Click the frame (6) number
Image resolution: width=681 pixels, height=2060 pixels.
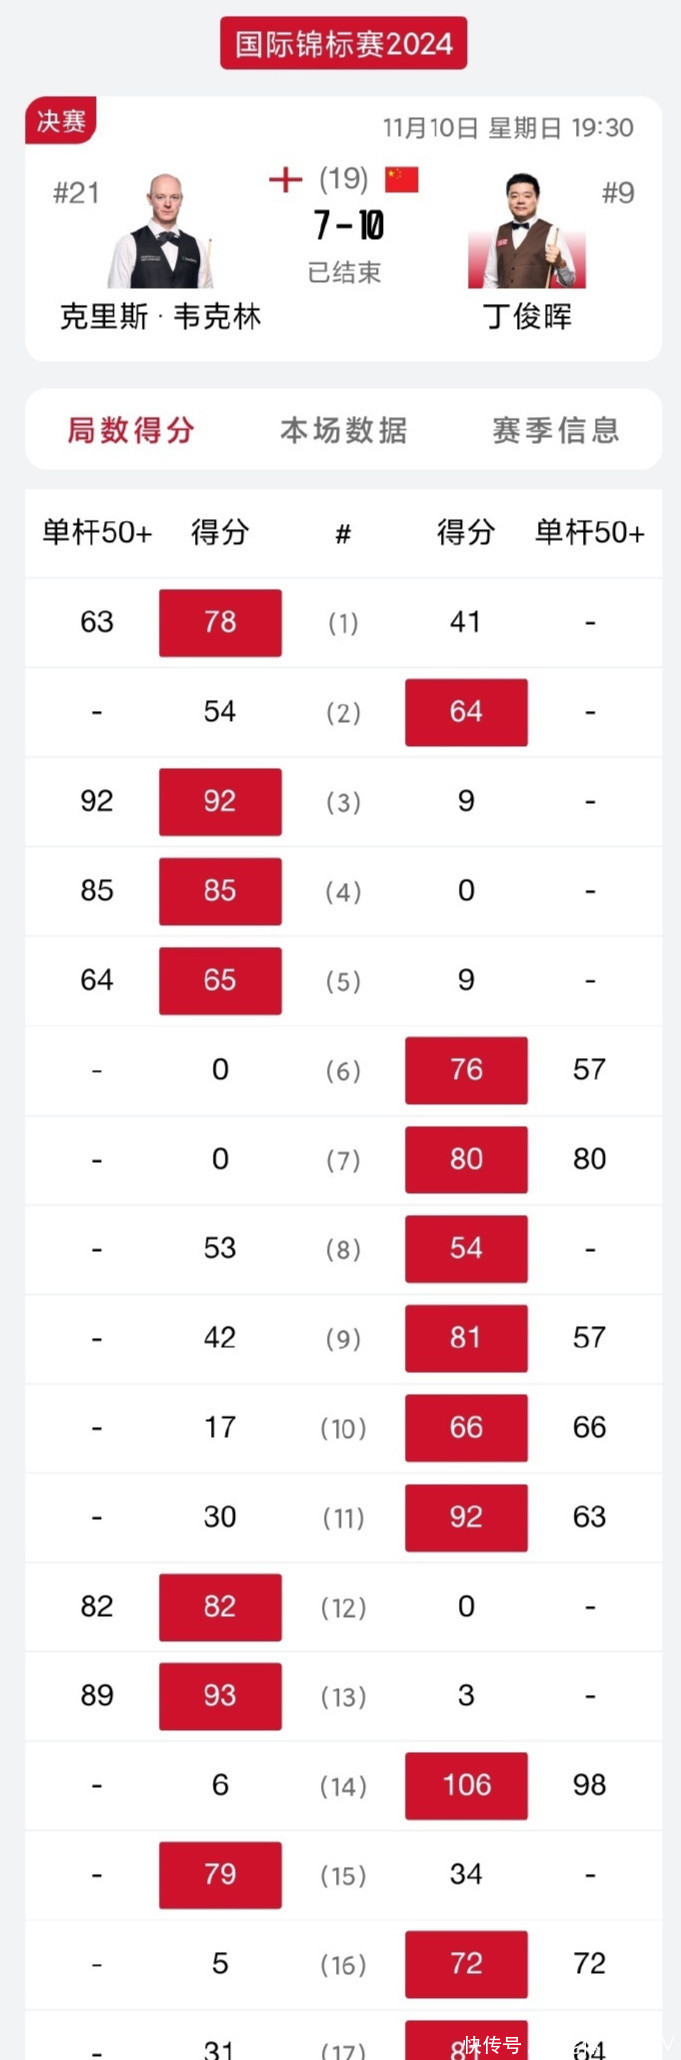click(x=343, y=1071)
